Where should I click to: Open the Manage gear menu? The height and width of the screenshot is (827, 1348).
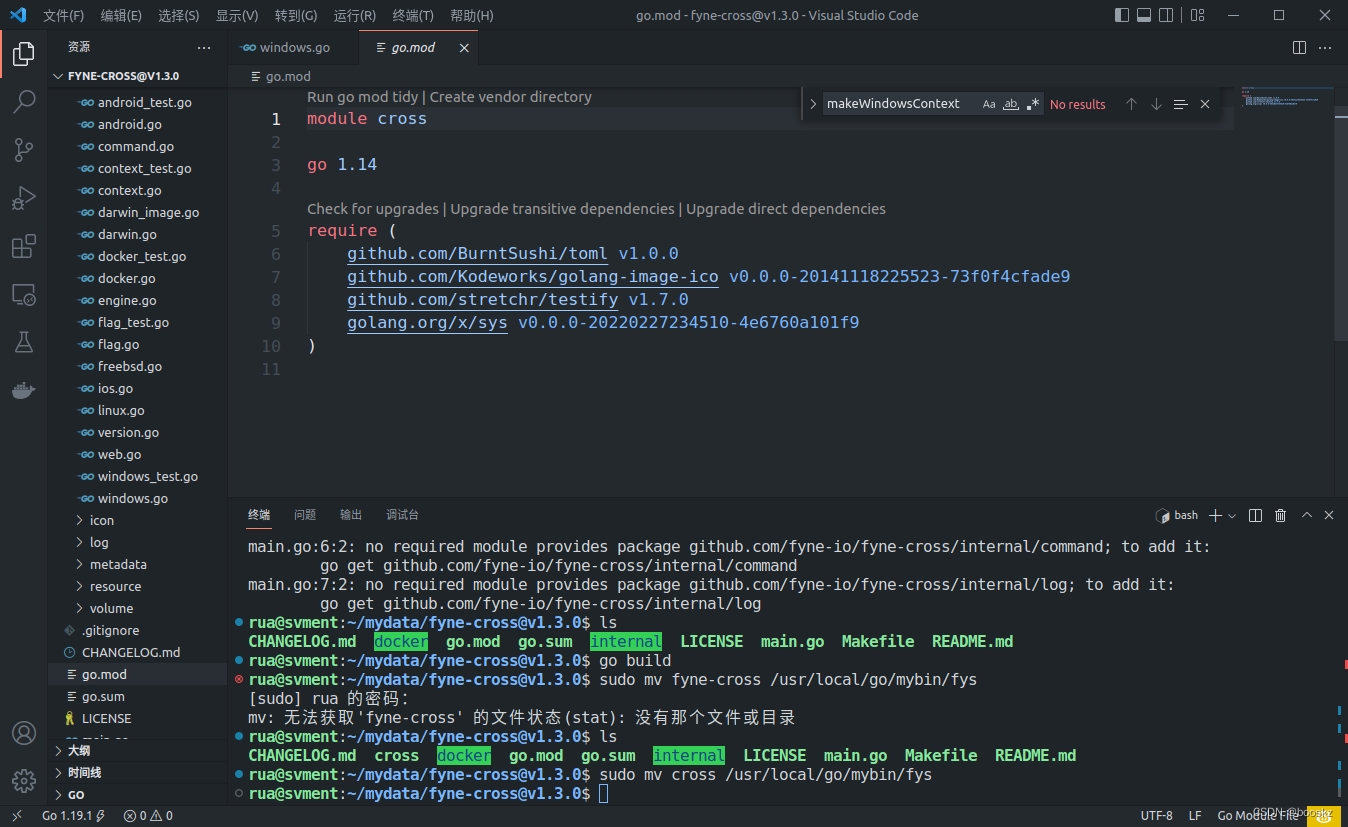pos(23,781)
